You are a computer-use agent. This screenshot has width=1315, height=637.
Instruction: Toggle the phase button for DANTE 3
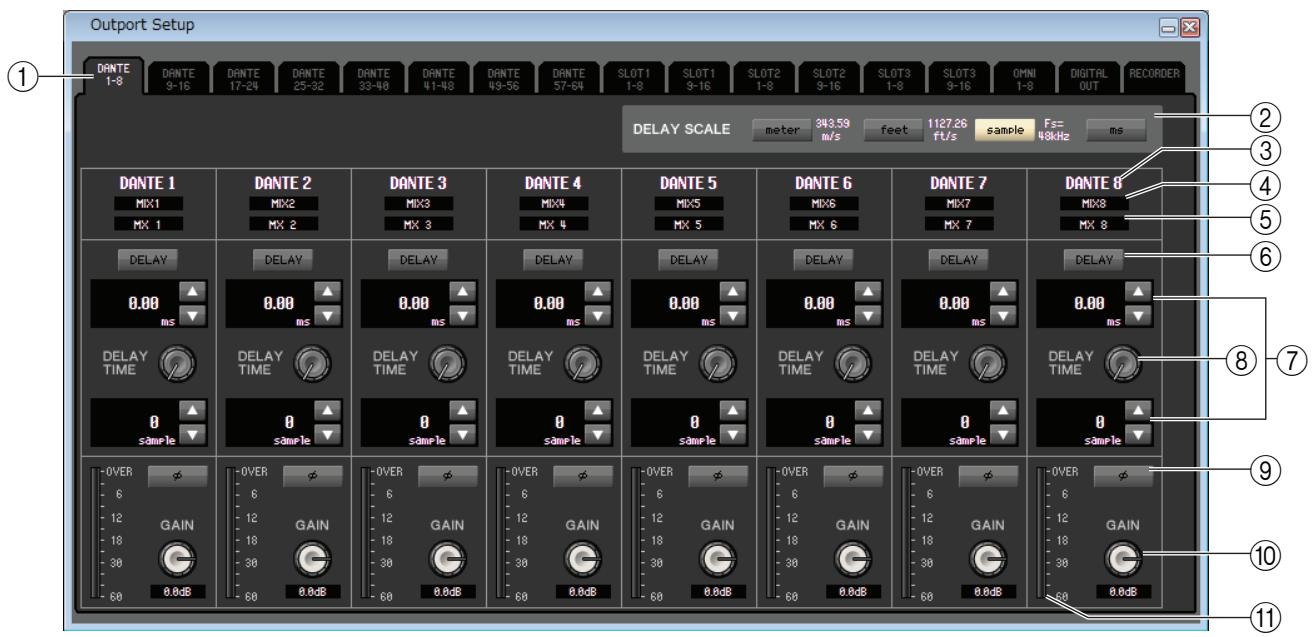pyautogui.click(x=448, y=477)
